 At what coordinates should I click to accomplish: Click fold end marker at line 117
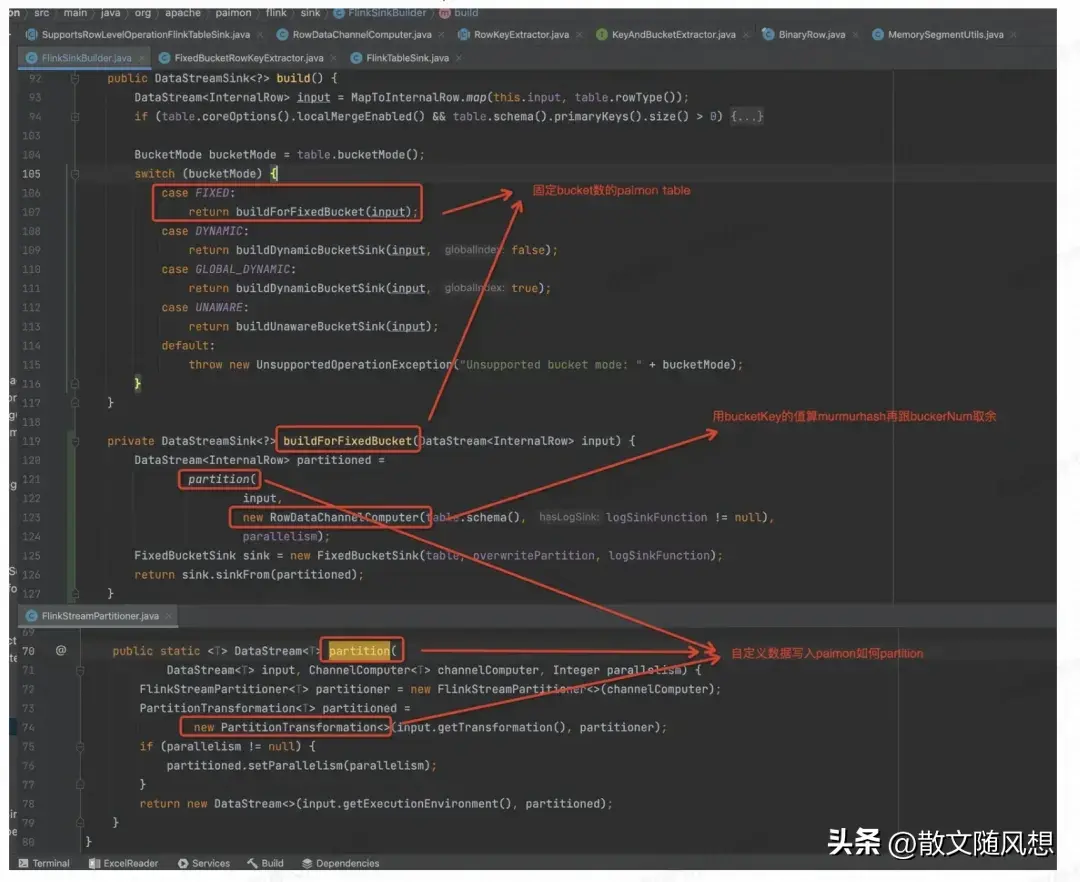coord(74,403)
